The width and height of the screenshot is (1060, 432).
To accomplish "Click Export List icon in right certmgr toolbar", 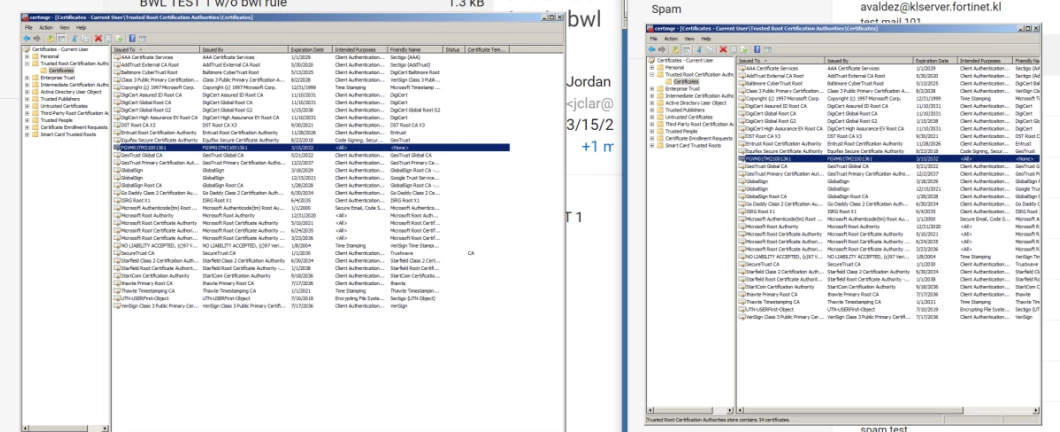I will (744, 49).
